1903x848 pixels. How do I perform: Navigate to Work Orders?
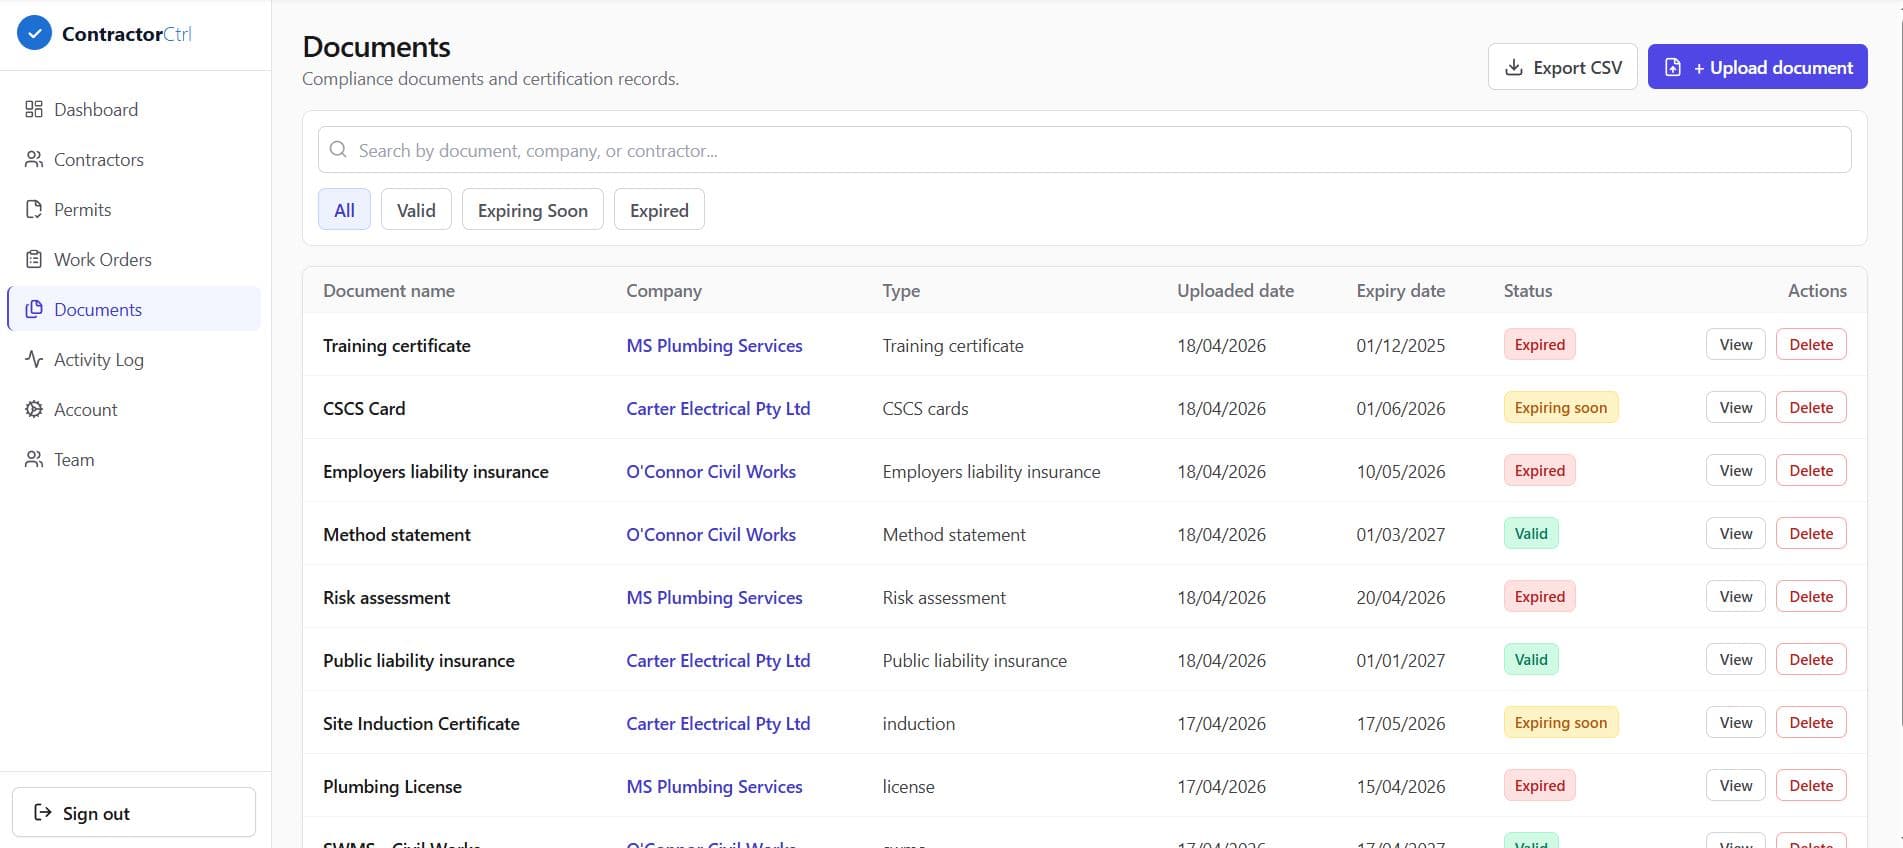134,259
